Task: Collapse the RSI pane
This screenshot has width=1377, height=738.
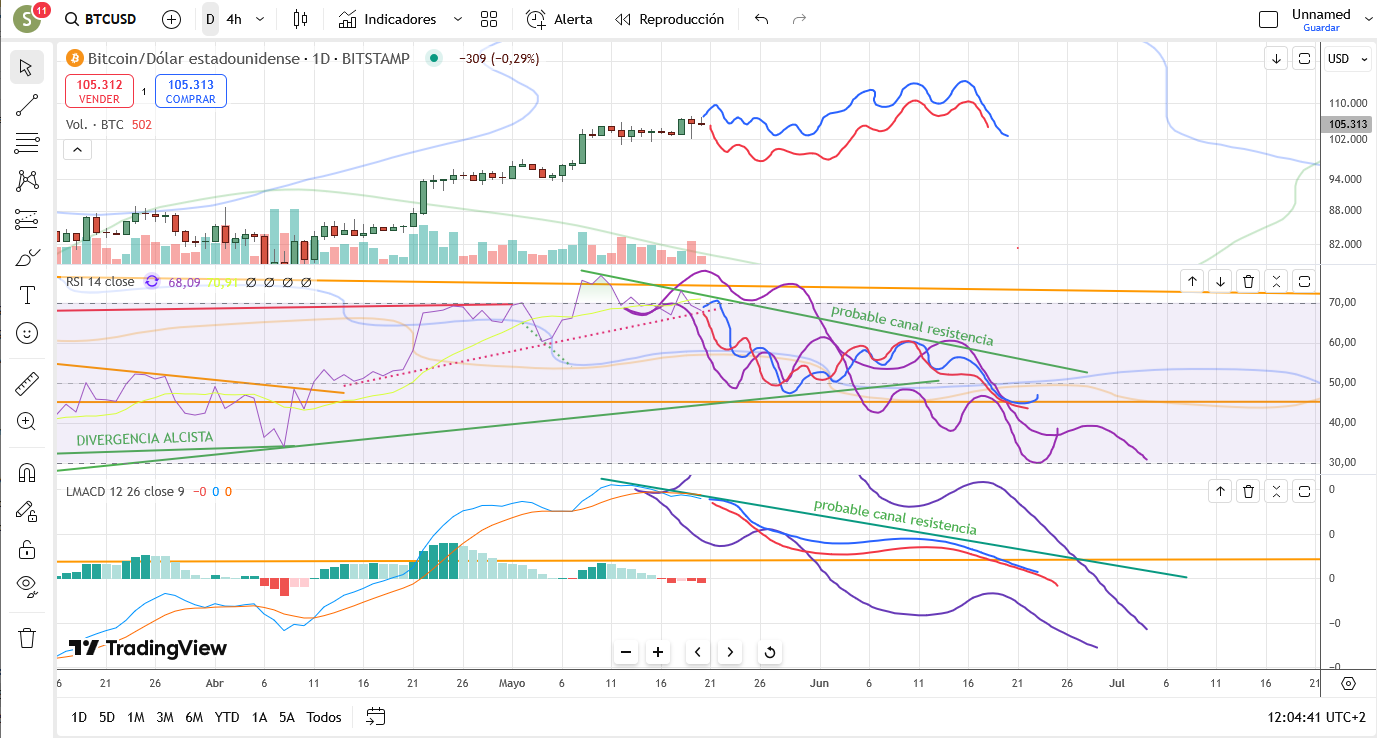Action: click(1276, 281)
